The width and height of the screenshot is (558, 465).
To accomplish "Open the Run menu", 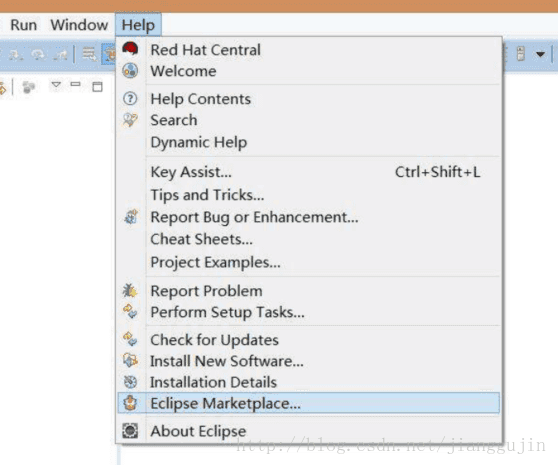I will pos(23,25).
